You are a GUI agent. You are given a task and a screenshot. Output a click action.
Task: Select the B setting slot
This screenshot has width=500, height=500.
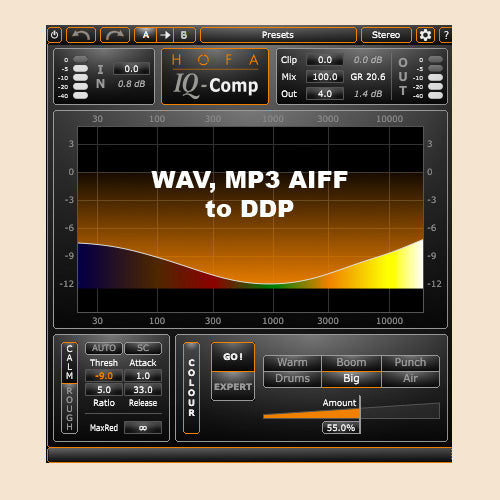[x=184, y=35]
